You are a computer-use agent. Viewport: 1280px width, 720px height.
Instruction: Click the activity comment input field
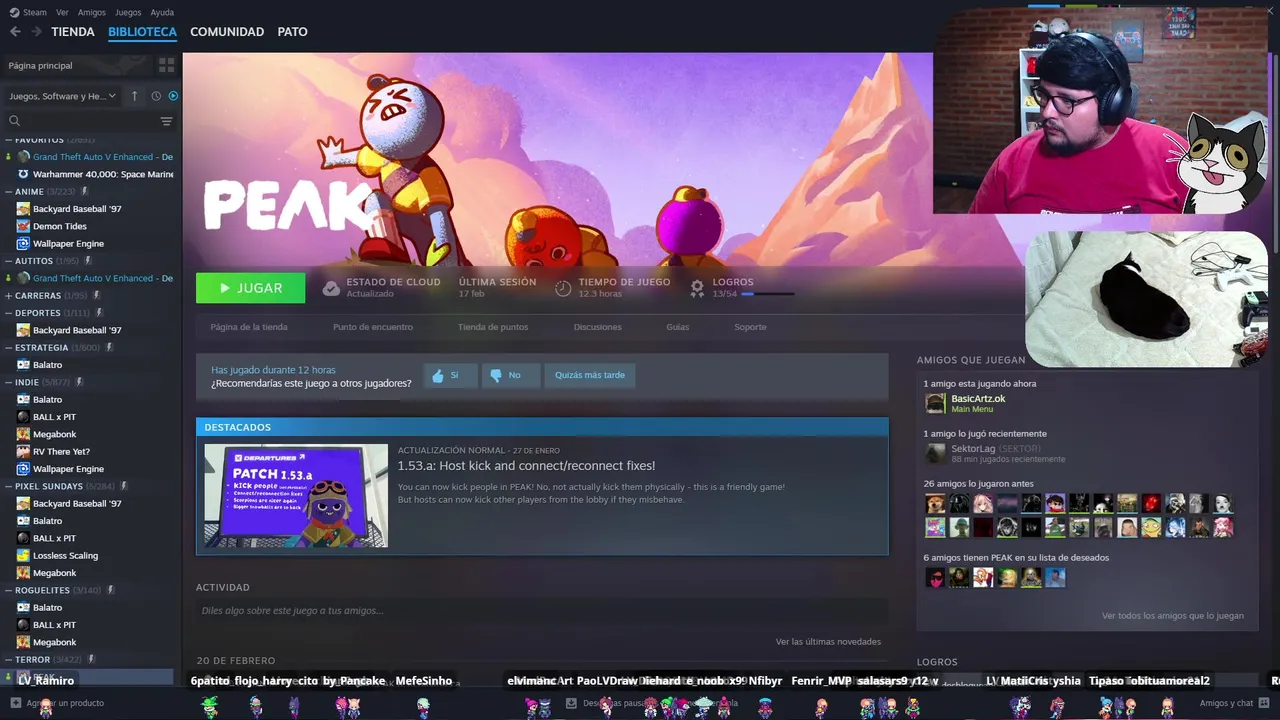click(x=542, y=610)
